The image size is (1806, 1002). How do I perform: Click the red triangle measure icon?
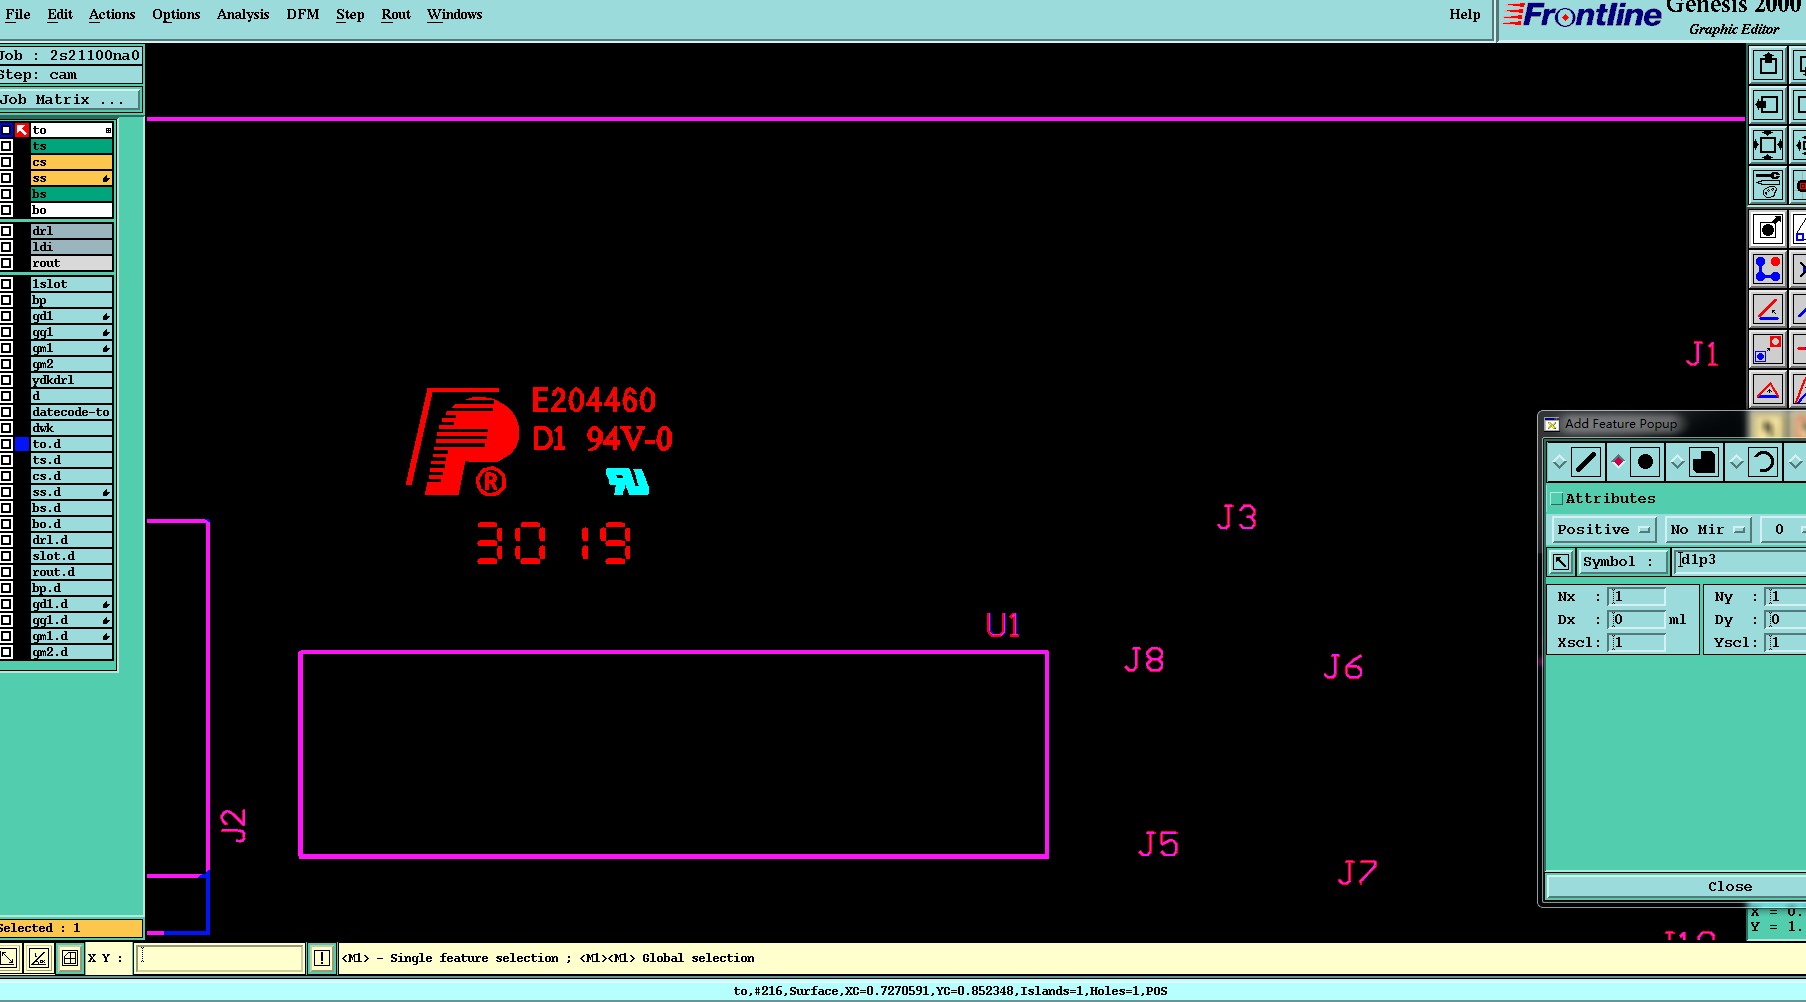point(1768,389)
